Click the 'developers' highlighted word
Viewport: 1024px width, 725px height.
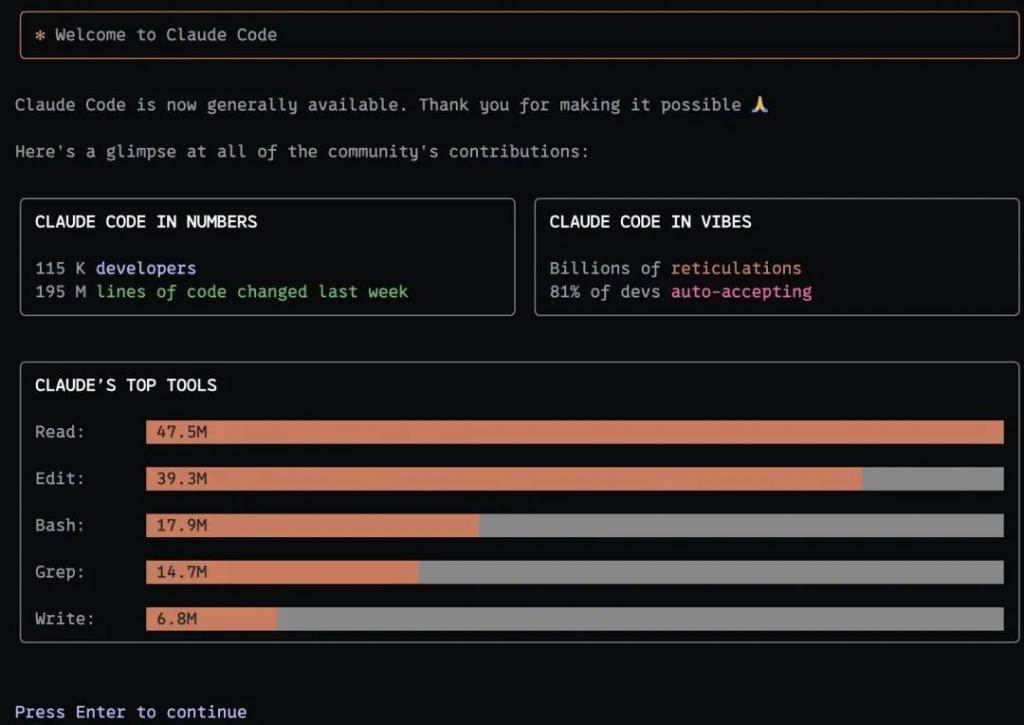pos(146,268)
